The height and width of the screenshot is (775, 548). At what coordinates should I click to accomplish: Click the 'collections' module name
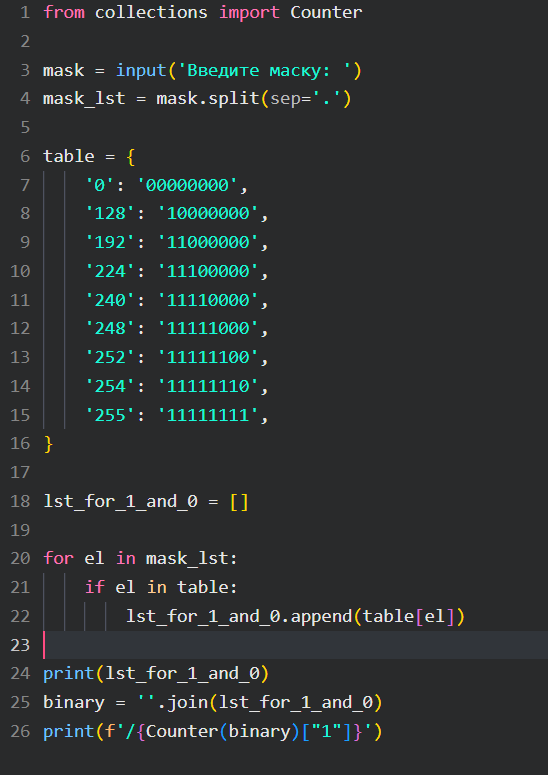(151, 12)
